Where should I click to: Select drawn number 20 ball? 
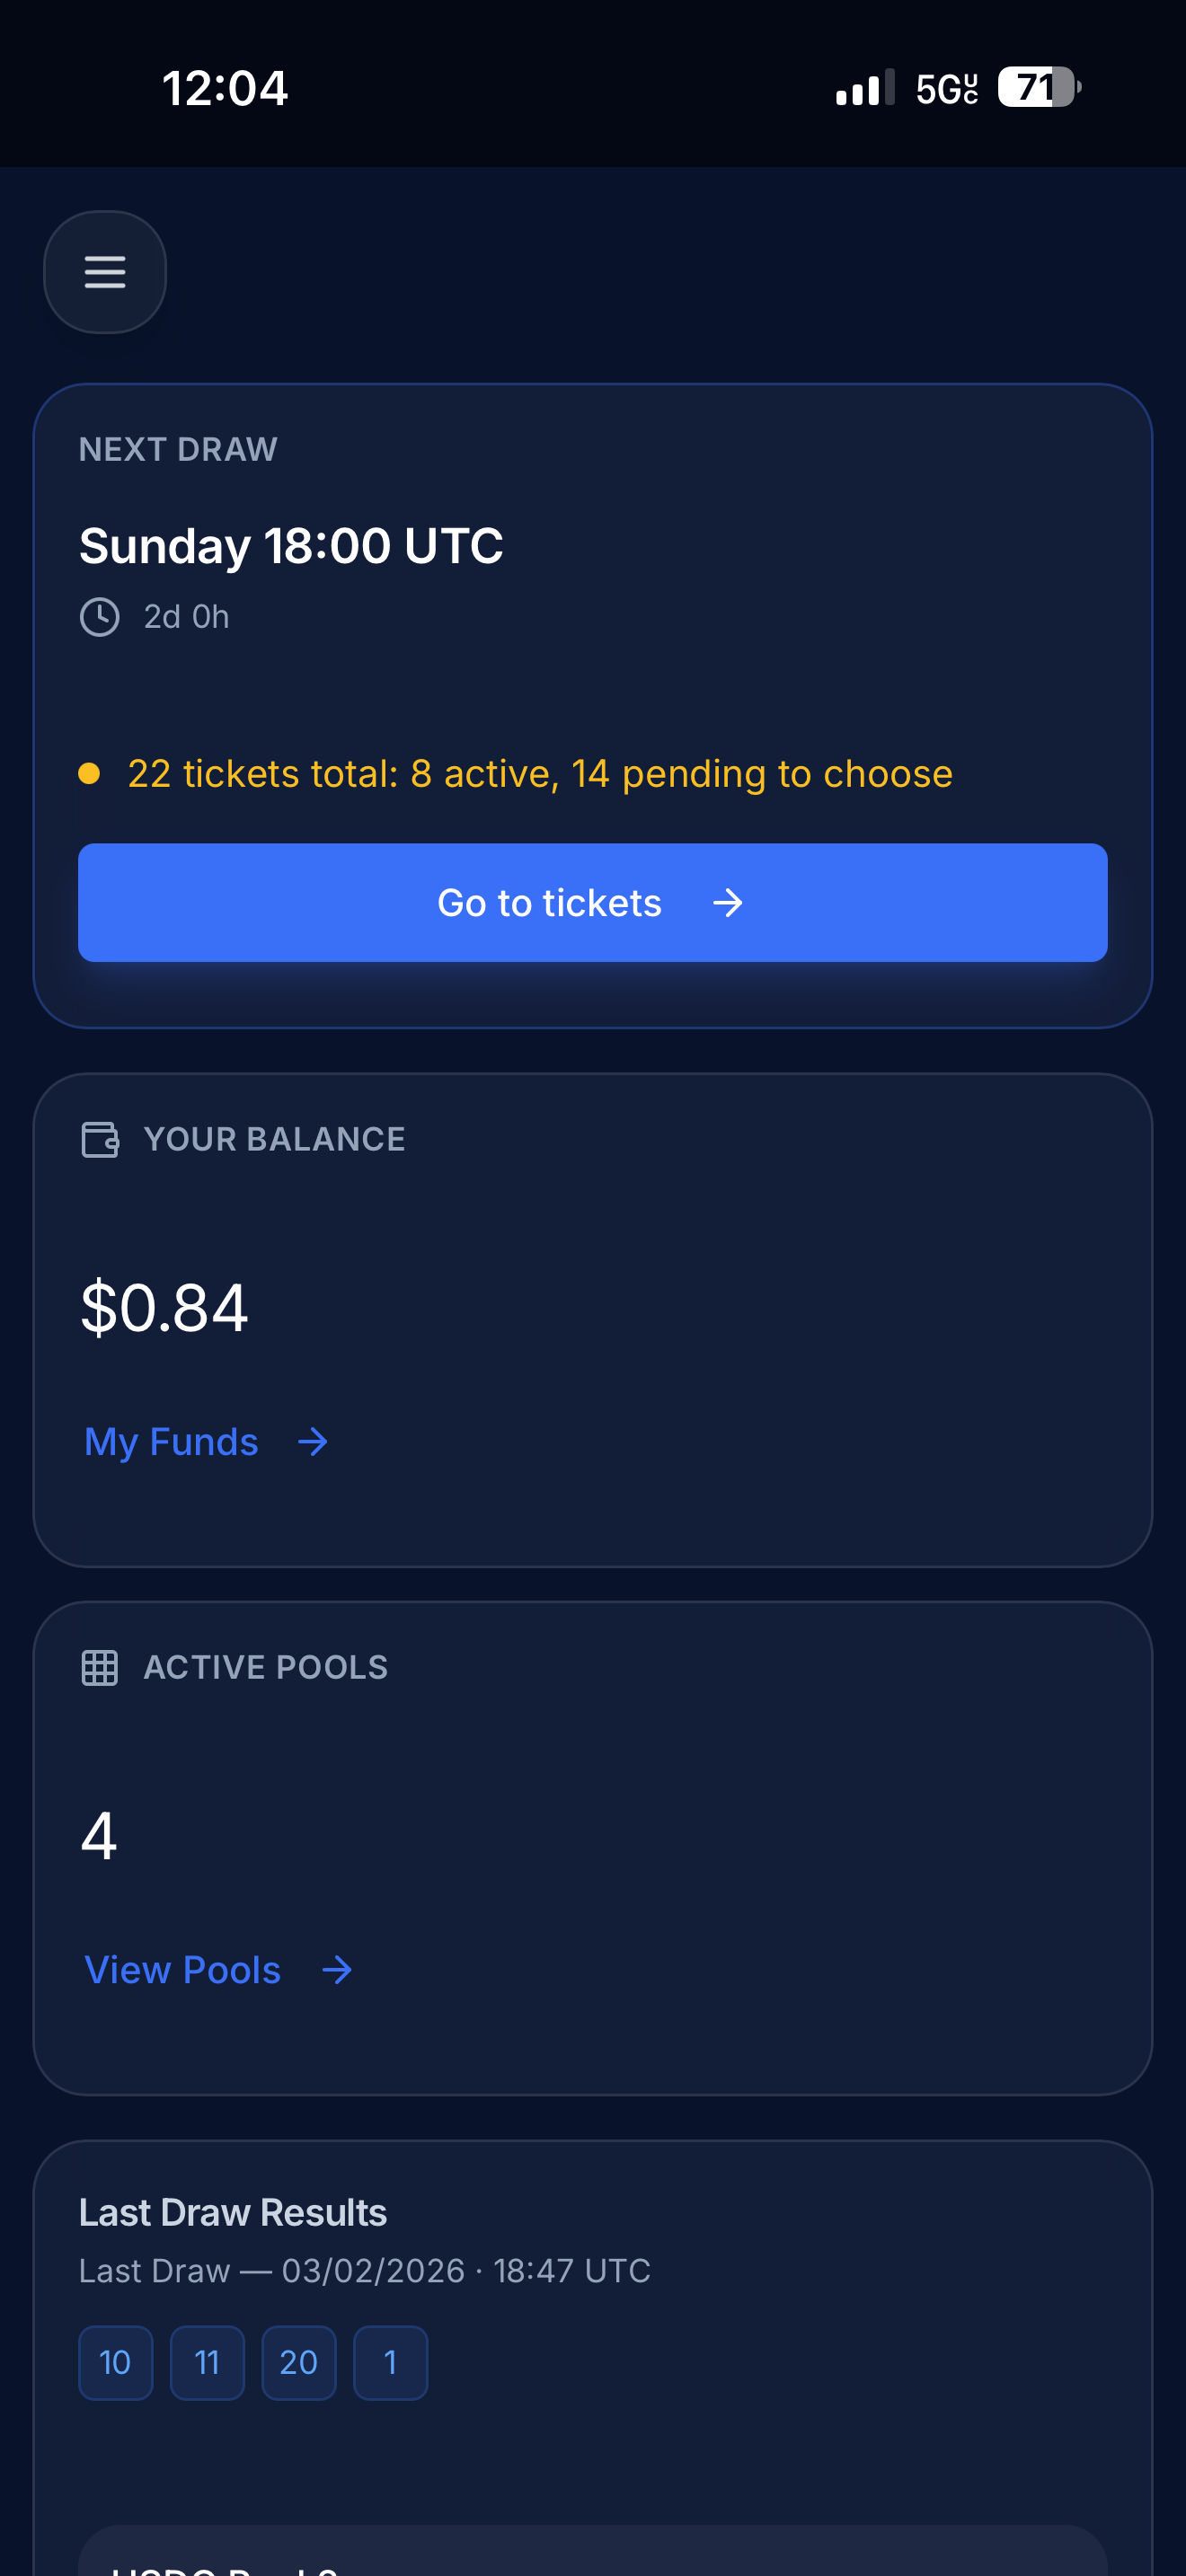pos(299,2362)
